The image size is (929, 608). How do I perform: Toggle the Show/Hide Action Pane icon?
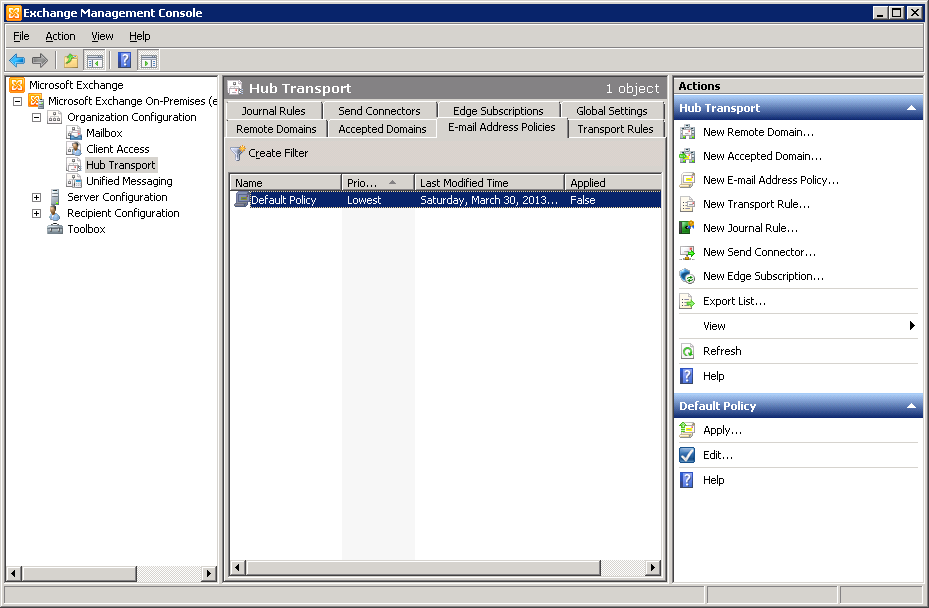(149, 60)
